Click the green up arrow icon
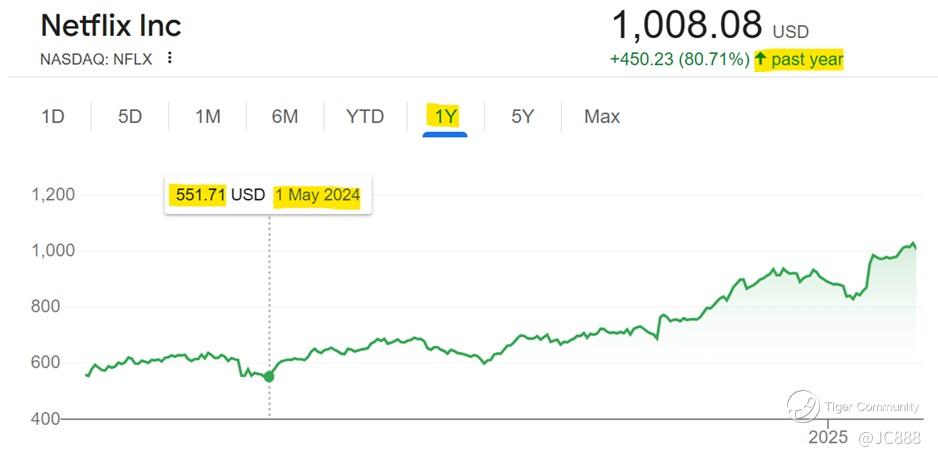 760,59
